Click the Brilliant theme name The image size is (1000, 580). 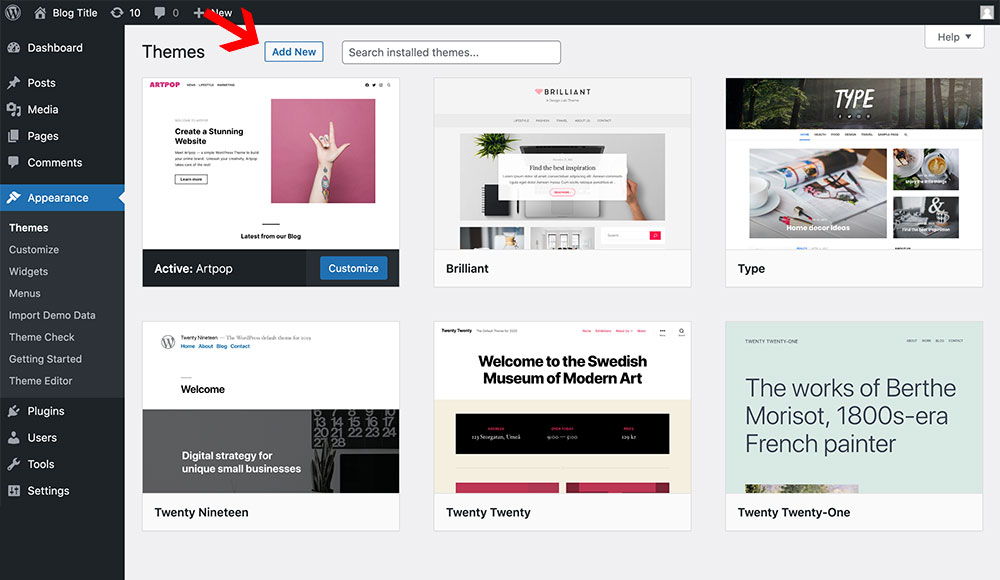[467, 269]
